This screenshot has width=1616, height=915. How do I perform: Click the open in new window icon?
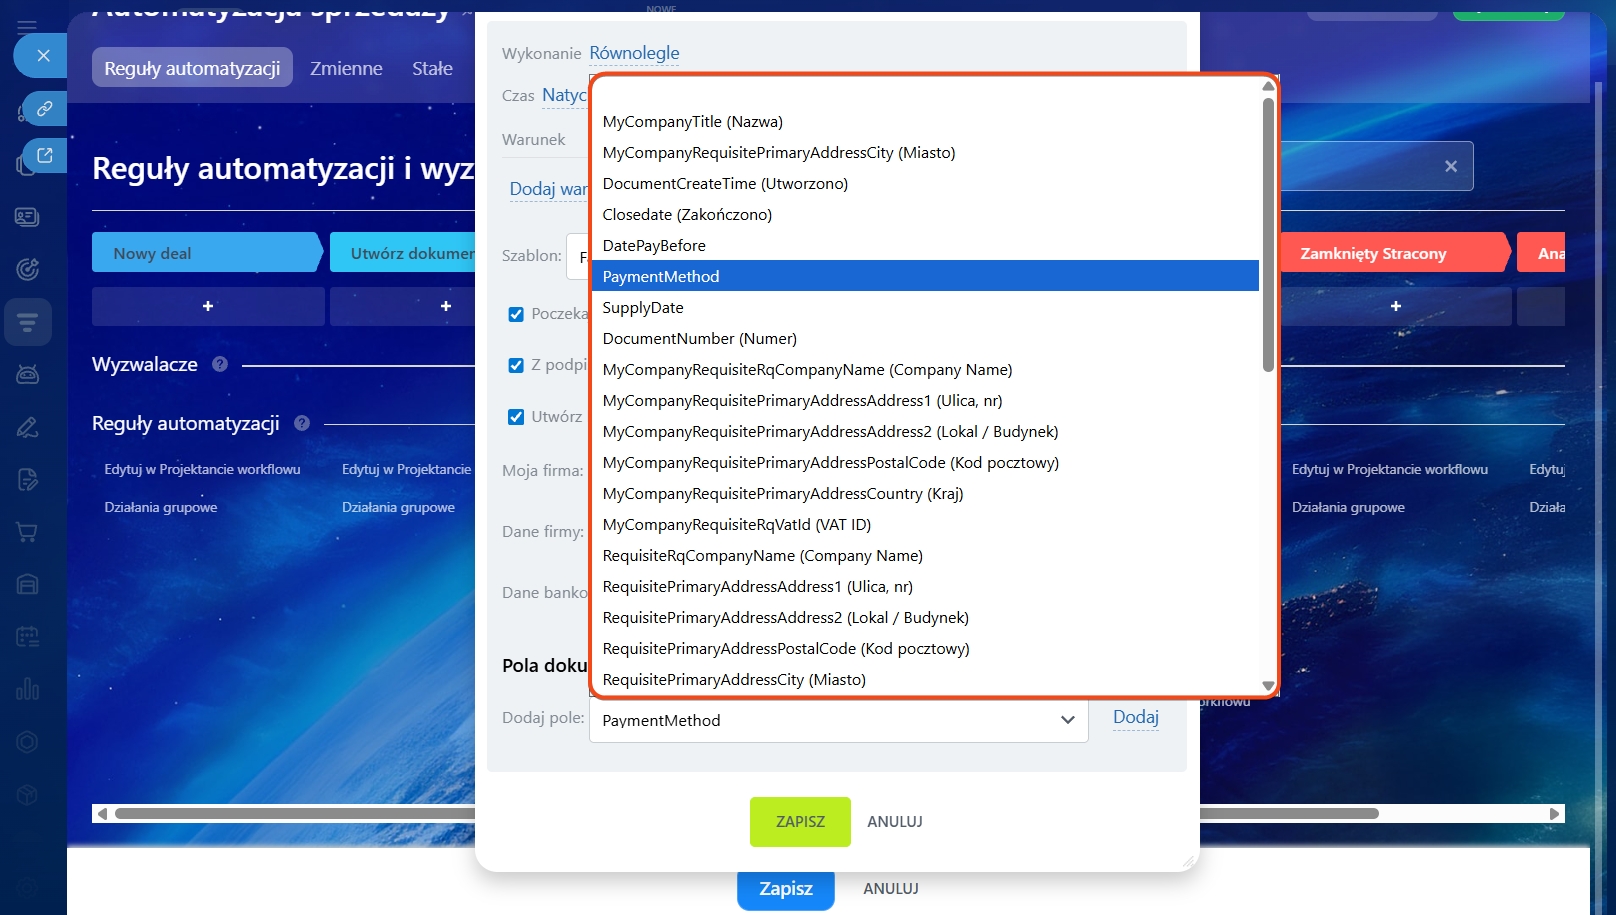point(45,155)
